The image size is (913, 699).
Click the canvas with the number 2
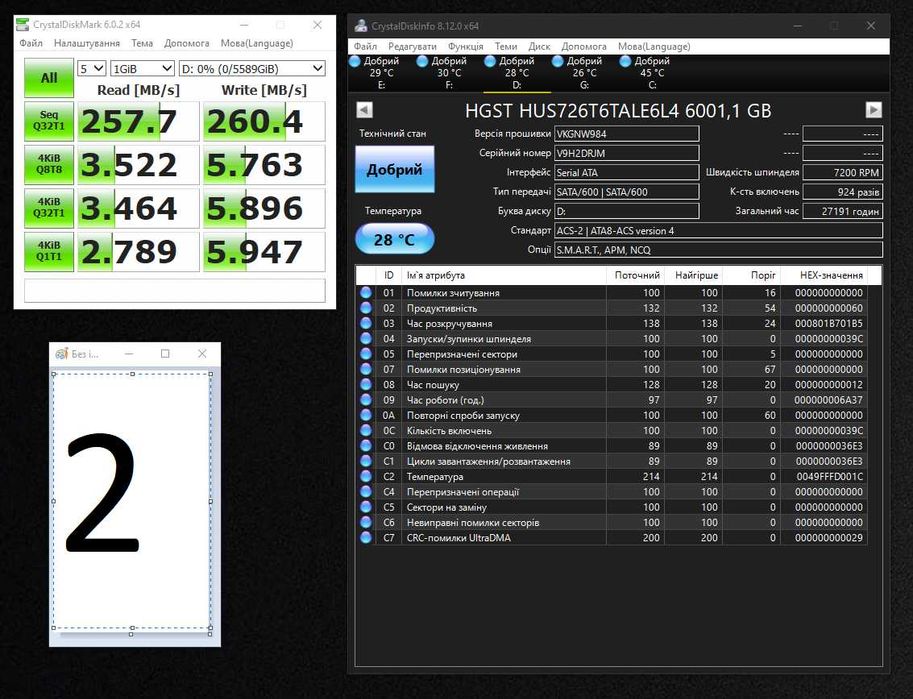[x=132, y=501]
